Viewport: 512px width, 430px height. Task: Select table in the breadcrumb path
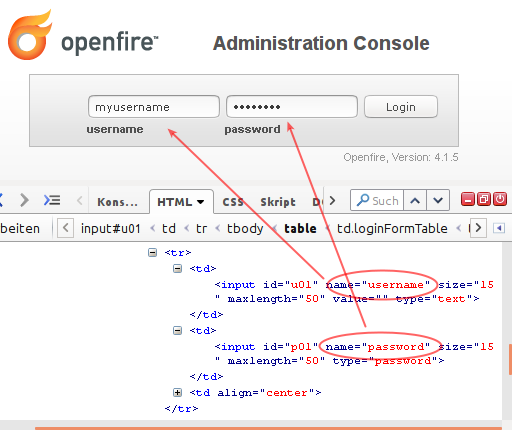(300, 228)
